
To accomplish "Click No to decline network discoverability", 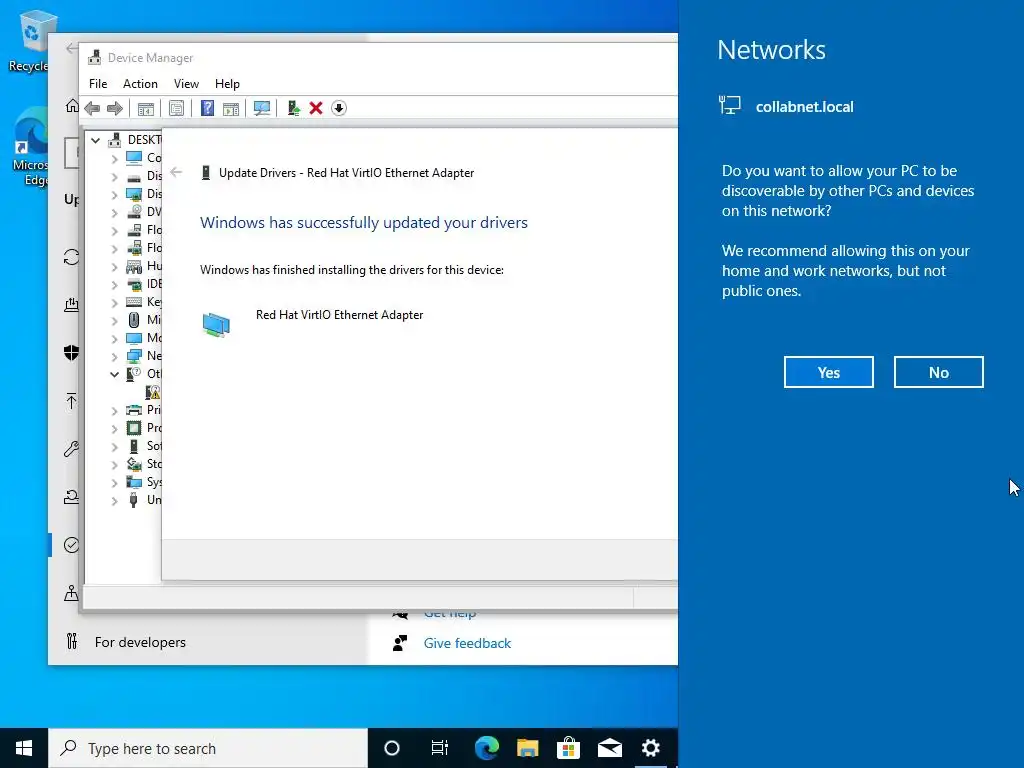I will [x=938, y=372].
